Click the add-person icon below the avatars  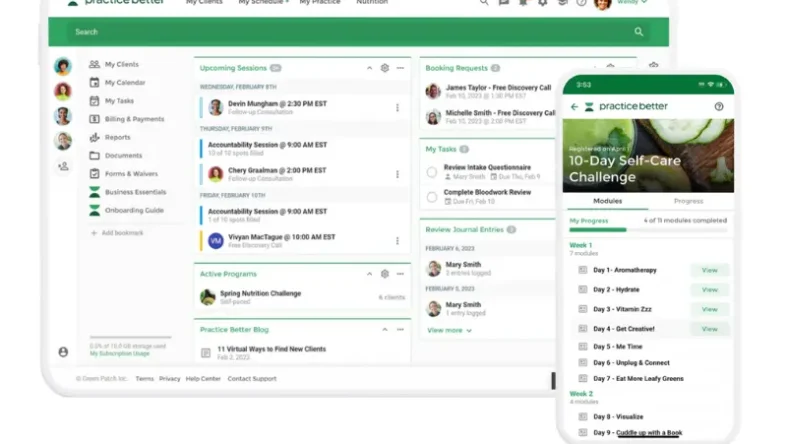[63, 166]
